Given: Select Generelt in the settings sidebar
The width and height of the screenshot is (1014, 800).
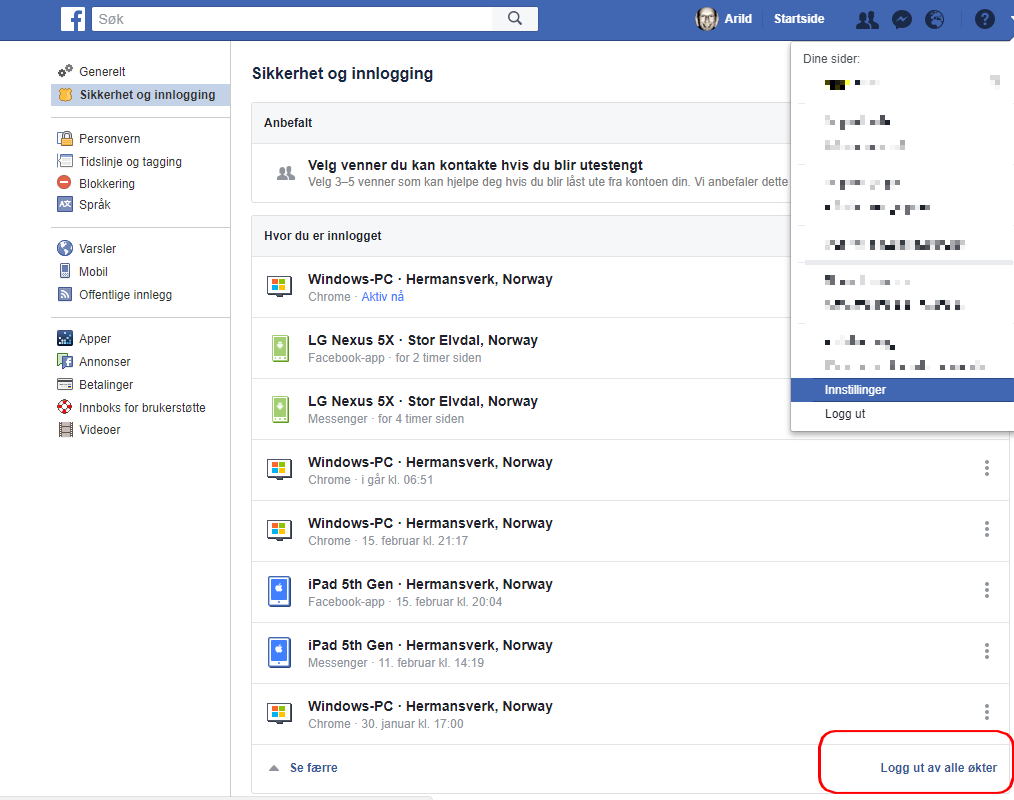Looking at the screenshot, I should 102,72.
